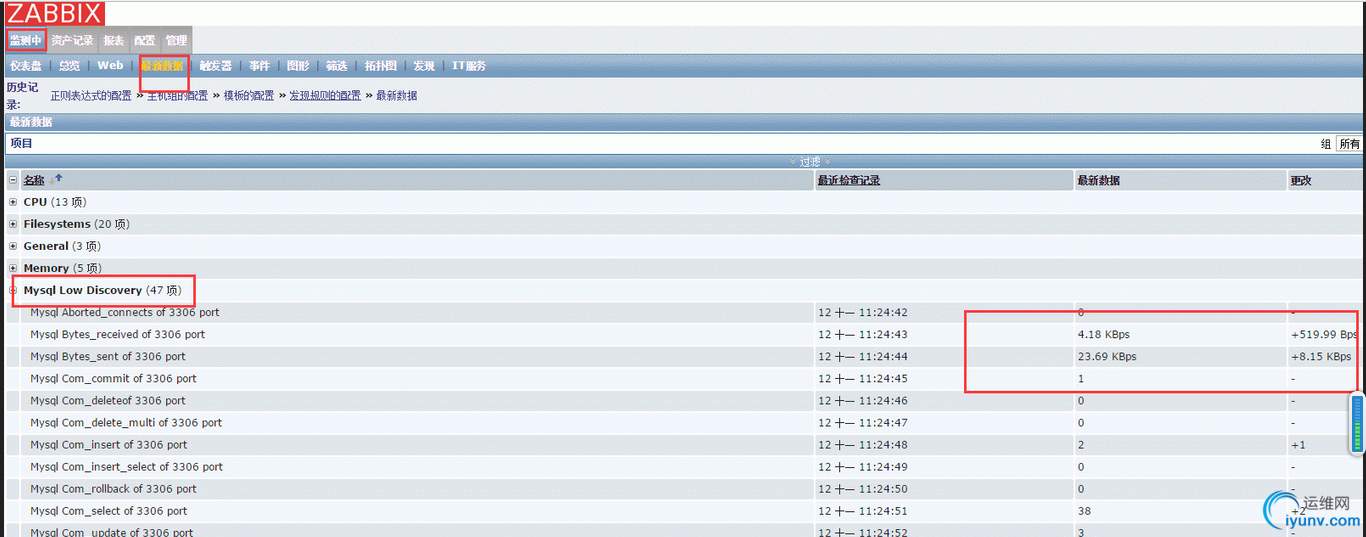Viewport: 1366px width, 537px height.
Task: Click the +8.15 KBps change value
Action: coord(1321,357)
